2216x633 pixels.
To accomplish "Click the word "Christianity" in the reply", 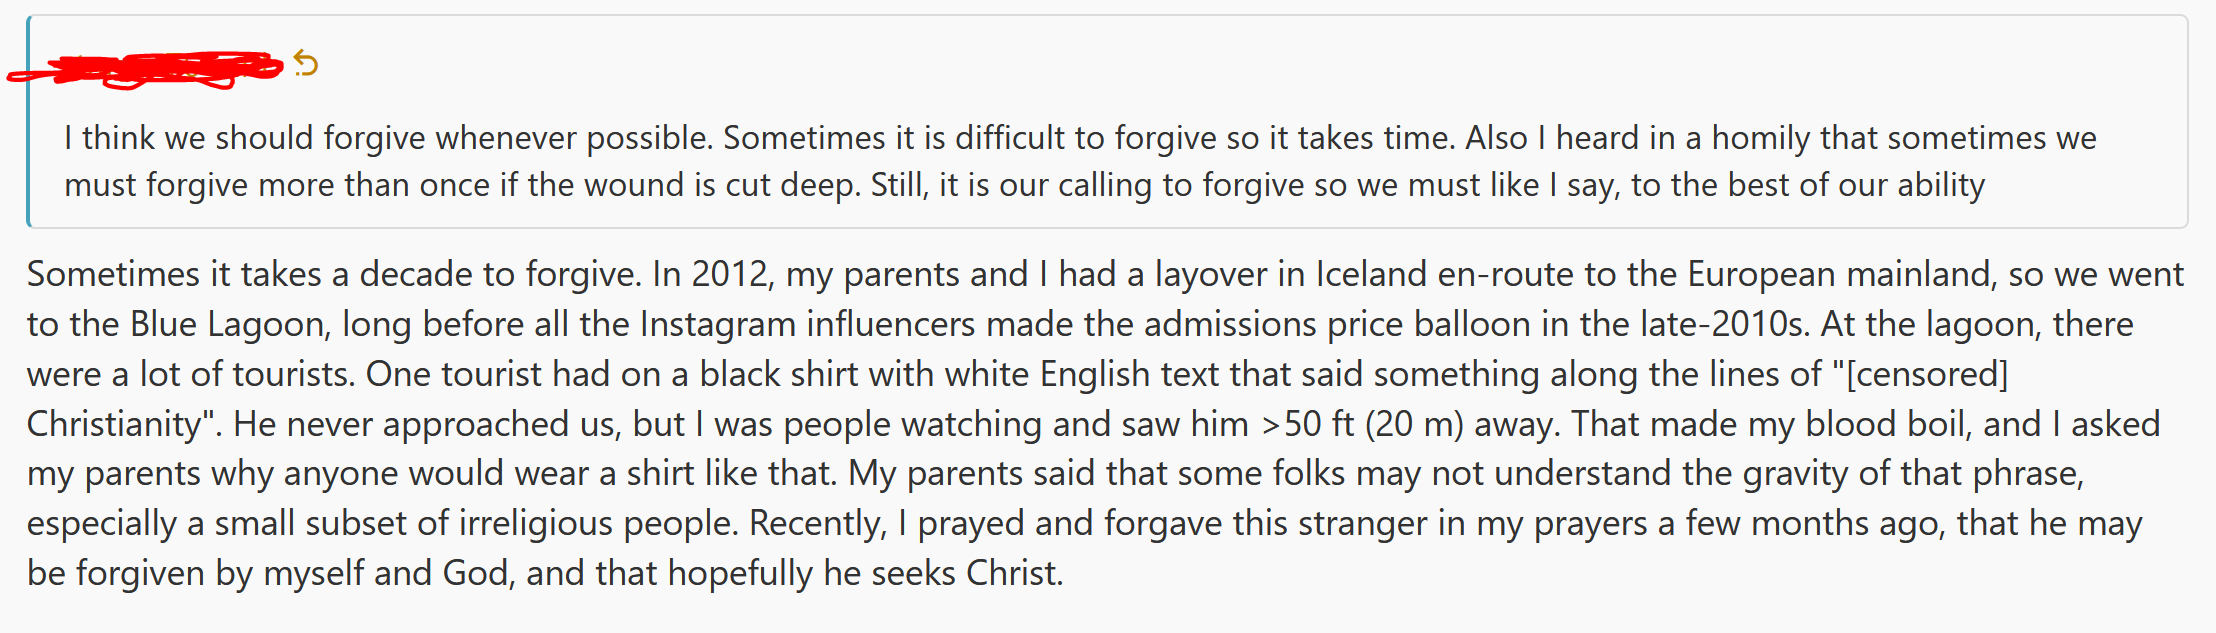I will tap(115, 424).
